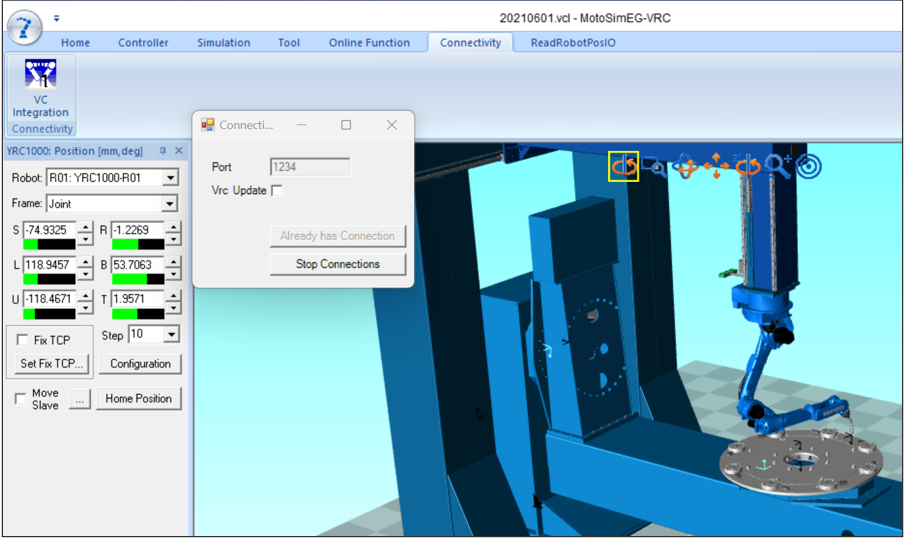Open the Controller ribbon tab

pos(143,43)
